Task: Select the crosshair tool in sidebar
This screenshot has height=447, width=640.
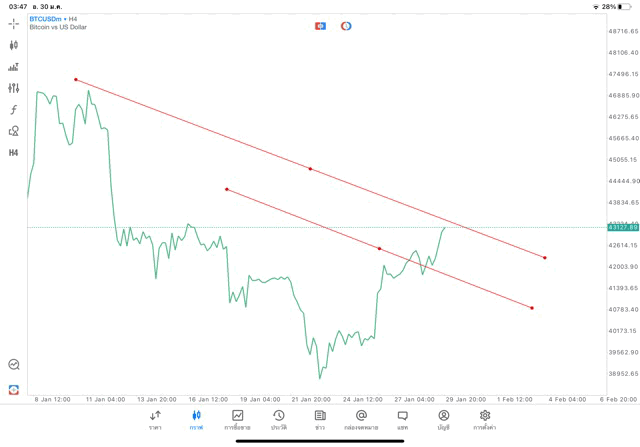Action: coord(14,23)
